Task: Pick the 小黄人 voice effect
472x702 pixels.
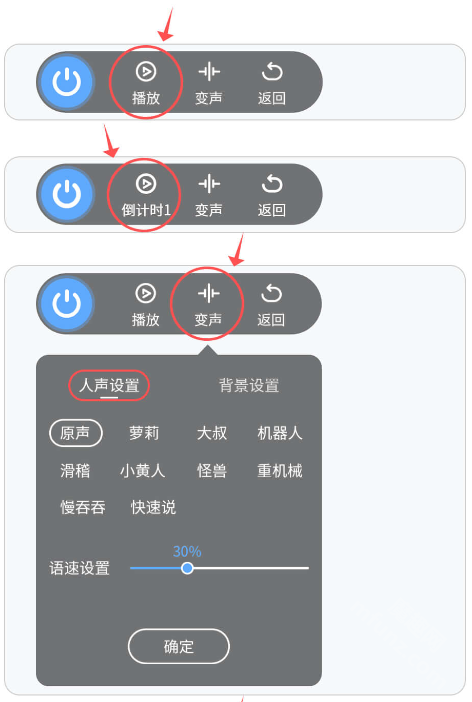Action: pyautogui.click(x=143, y=471)
